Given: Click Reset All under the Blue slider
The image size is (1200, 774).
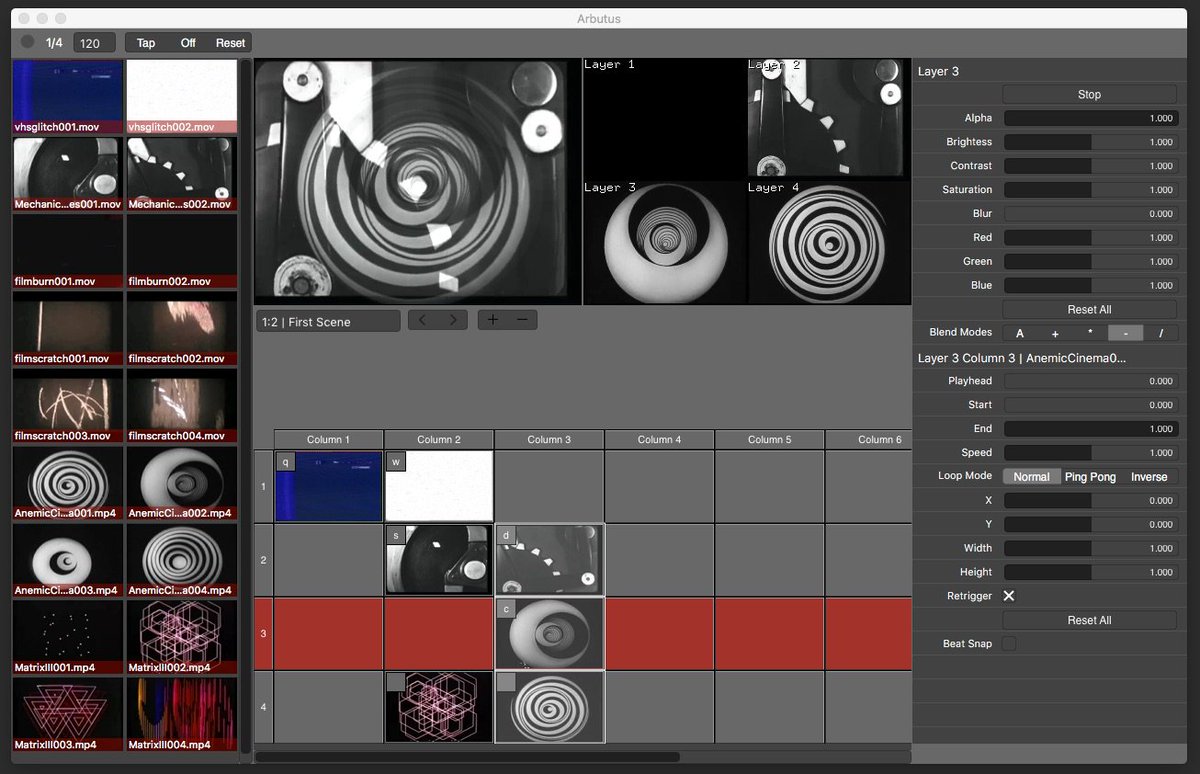Looking at the screenshot, I should click(x=1090, y=310).
